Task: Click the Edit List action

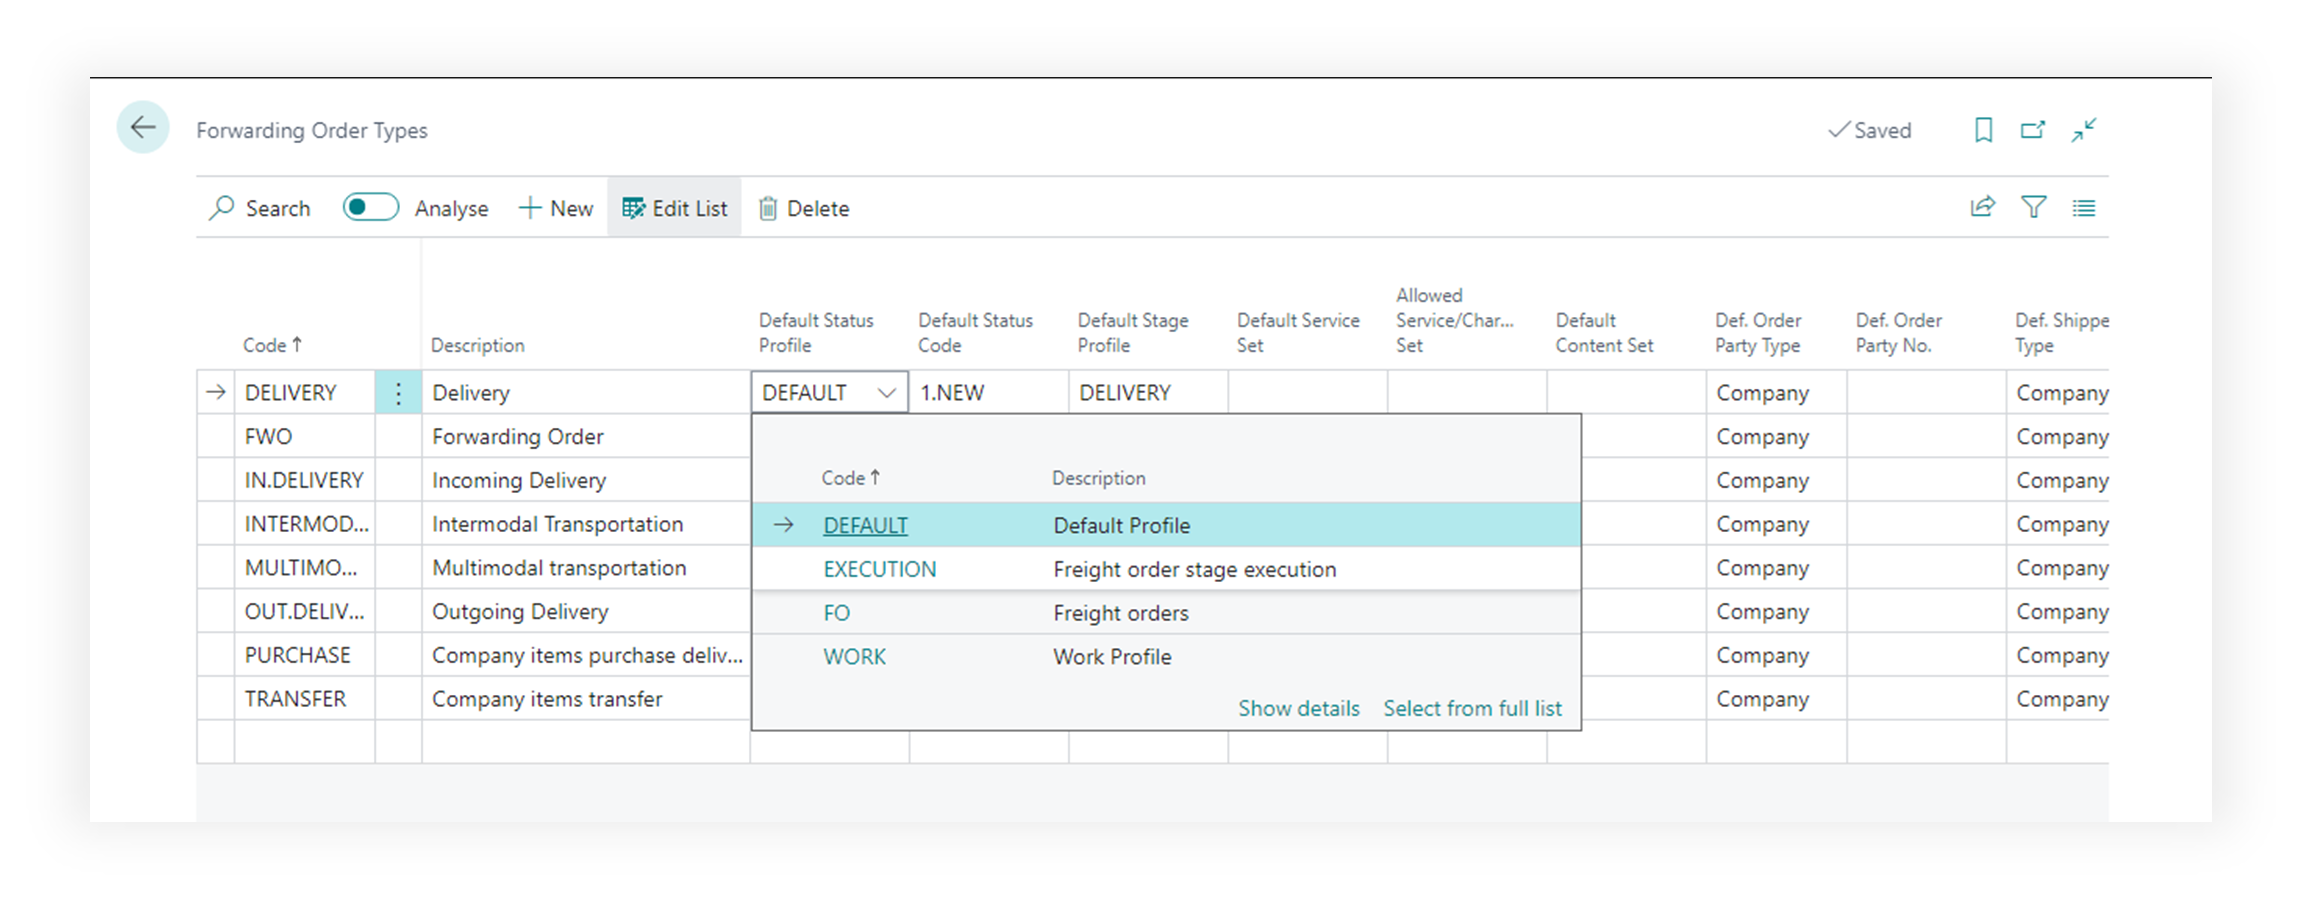Action: point(675,208)
